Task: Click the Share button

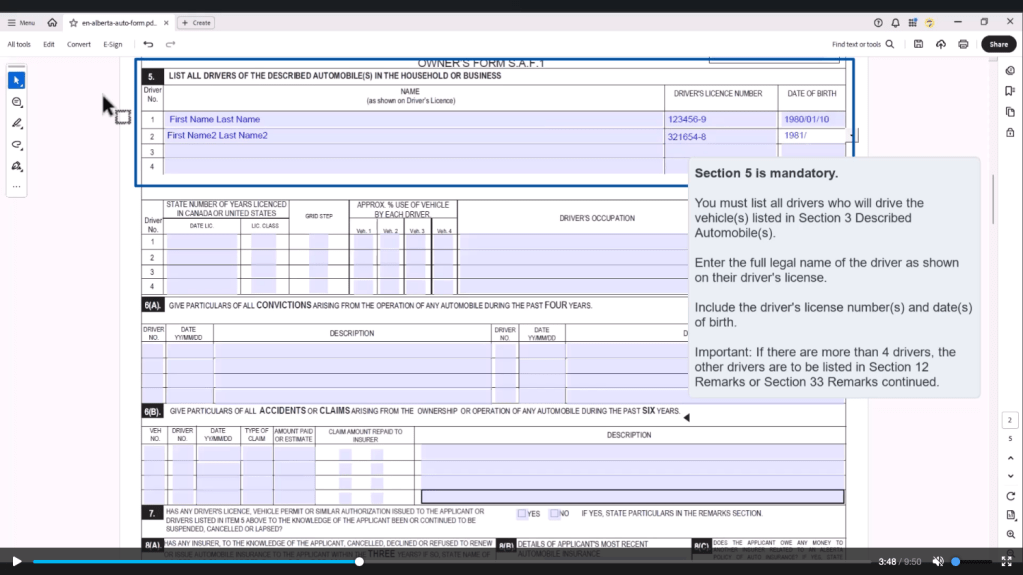Action: point(998,44)
